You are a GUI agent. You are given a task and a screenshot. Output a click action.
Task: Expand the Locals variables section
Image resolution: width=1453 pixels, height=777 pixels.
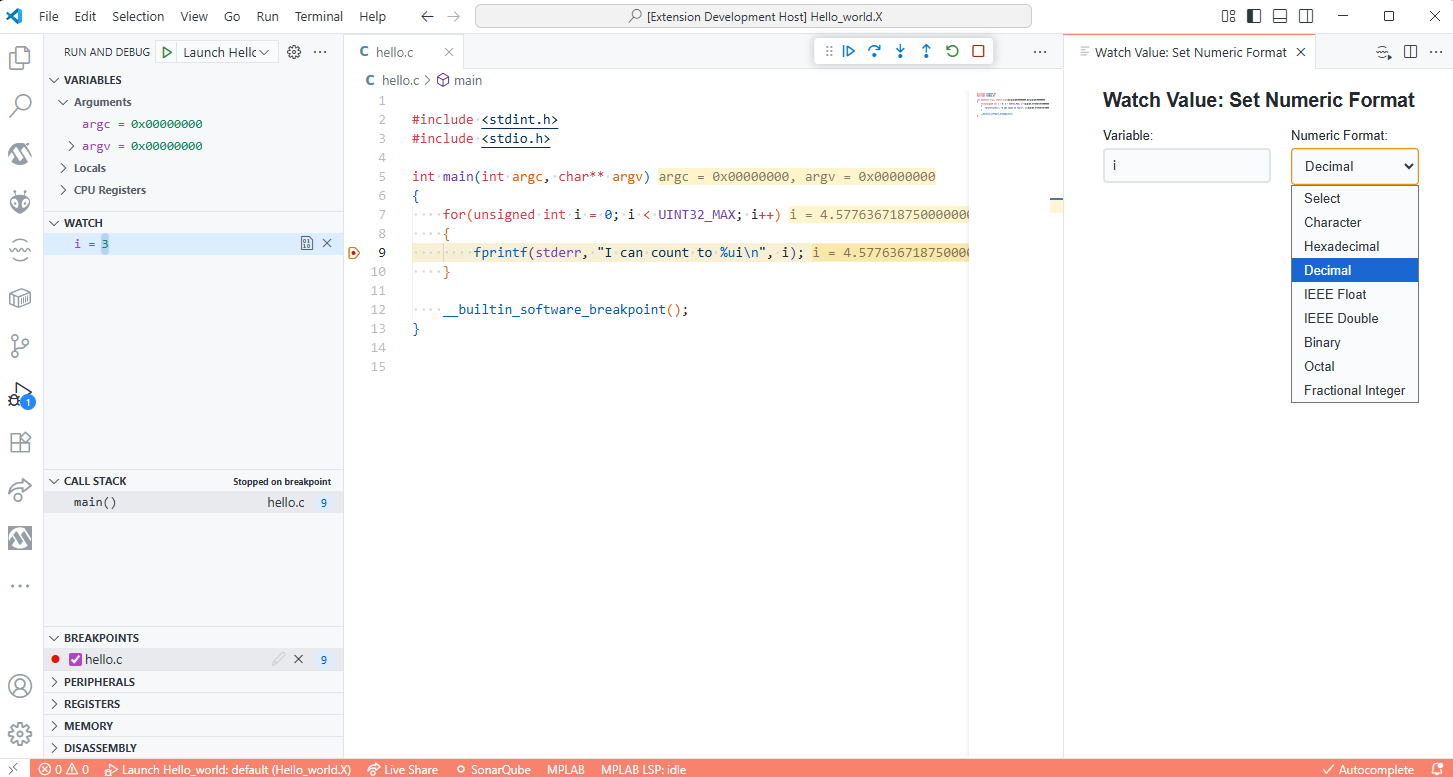click(x=89, y=168)
